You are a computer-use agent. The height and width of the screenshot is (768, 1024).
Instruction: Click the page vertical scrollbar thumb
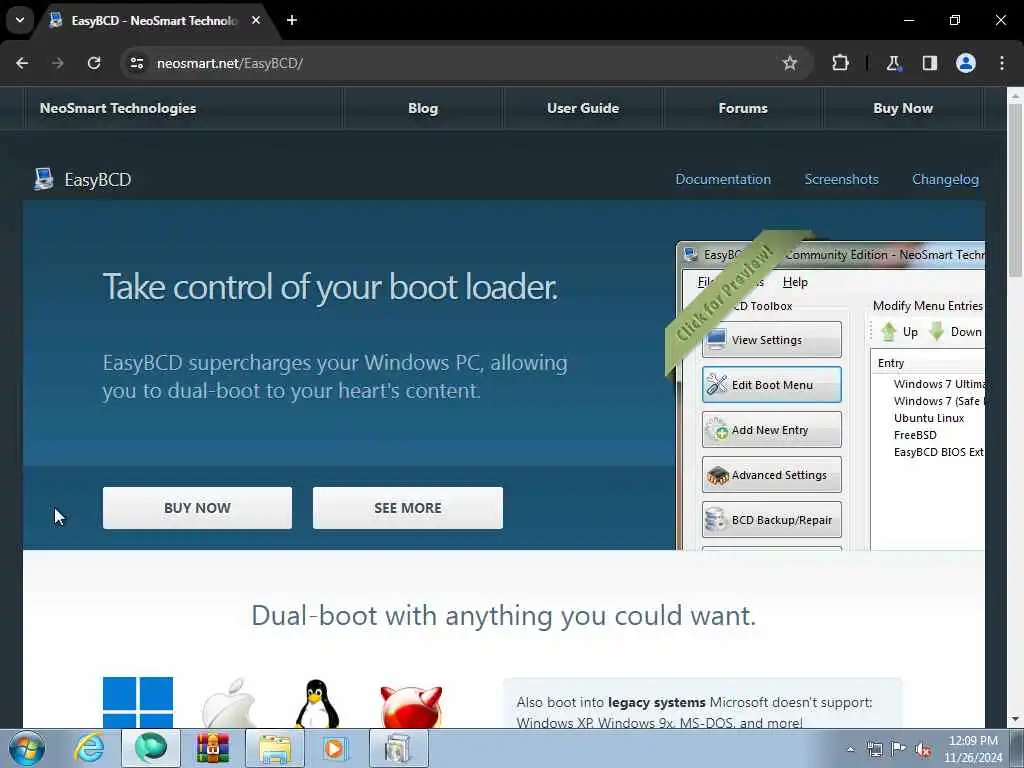tap(1016, 189)
